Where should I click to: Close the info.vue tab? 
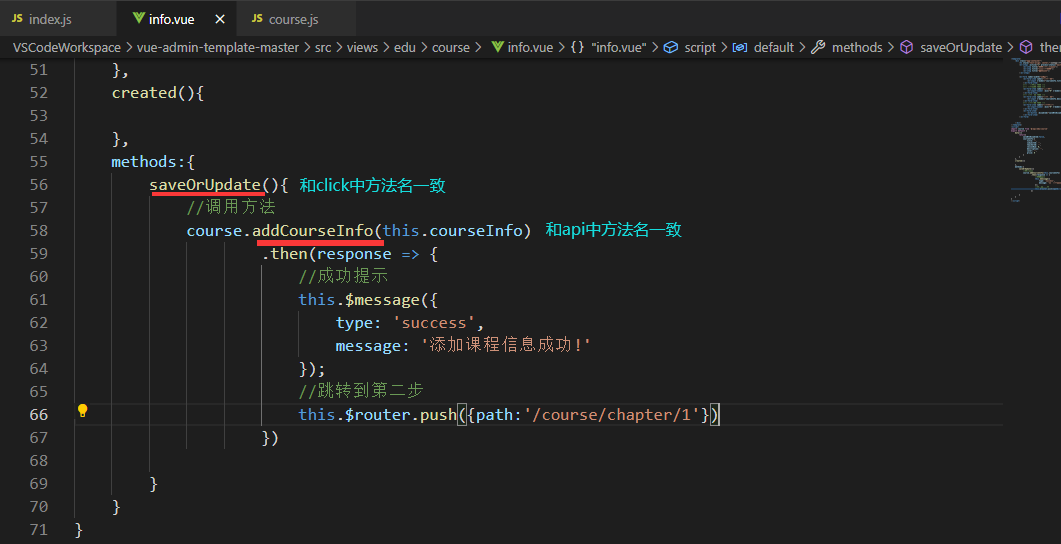pyautogui.click(x=220, y=20)
